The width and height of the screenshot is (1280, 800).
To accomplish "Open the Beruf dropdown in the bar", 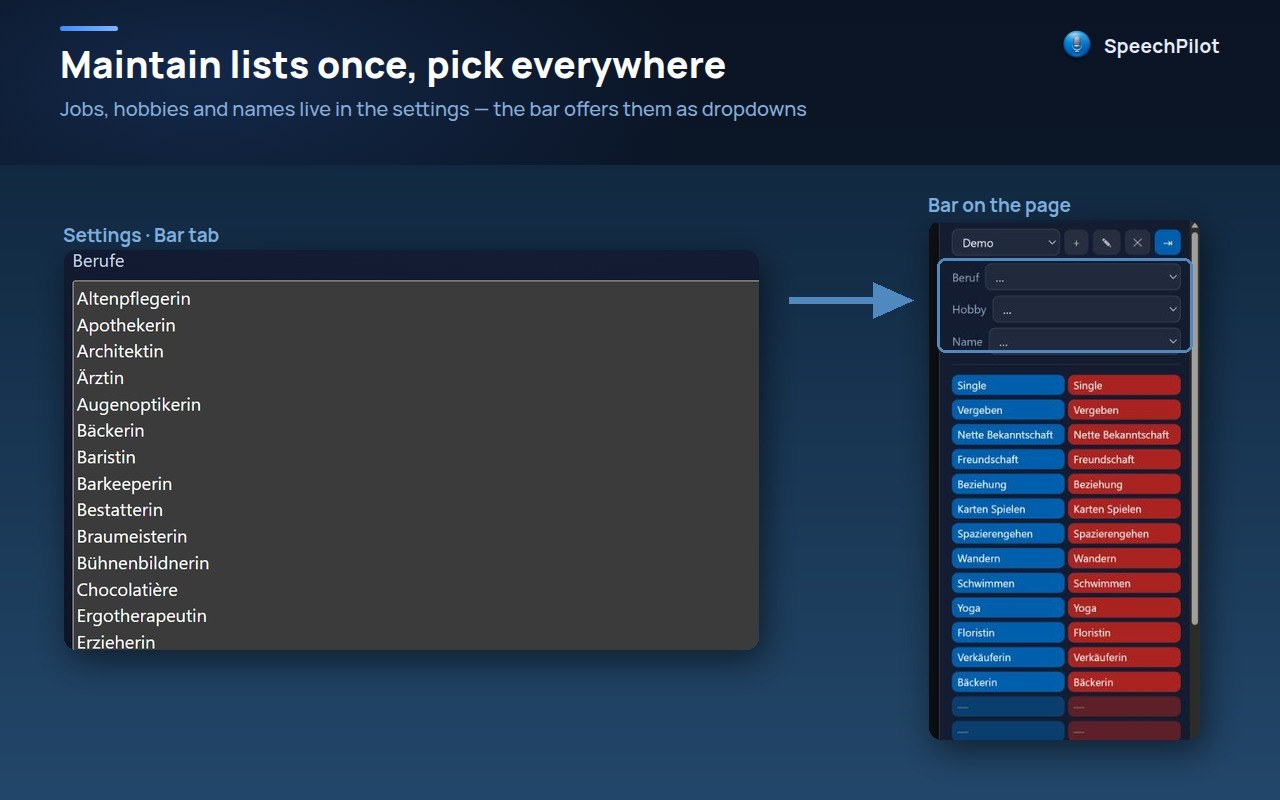I will (1083, 277).
